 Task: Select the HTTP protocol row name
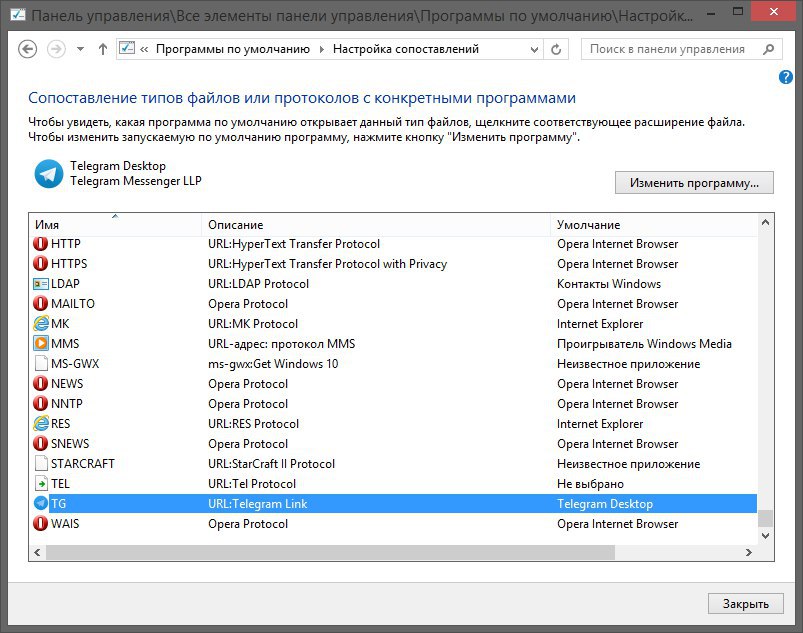coord(66,244)
